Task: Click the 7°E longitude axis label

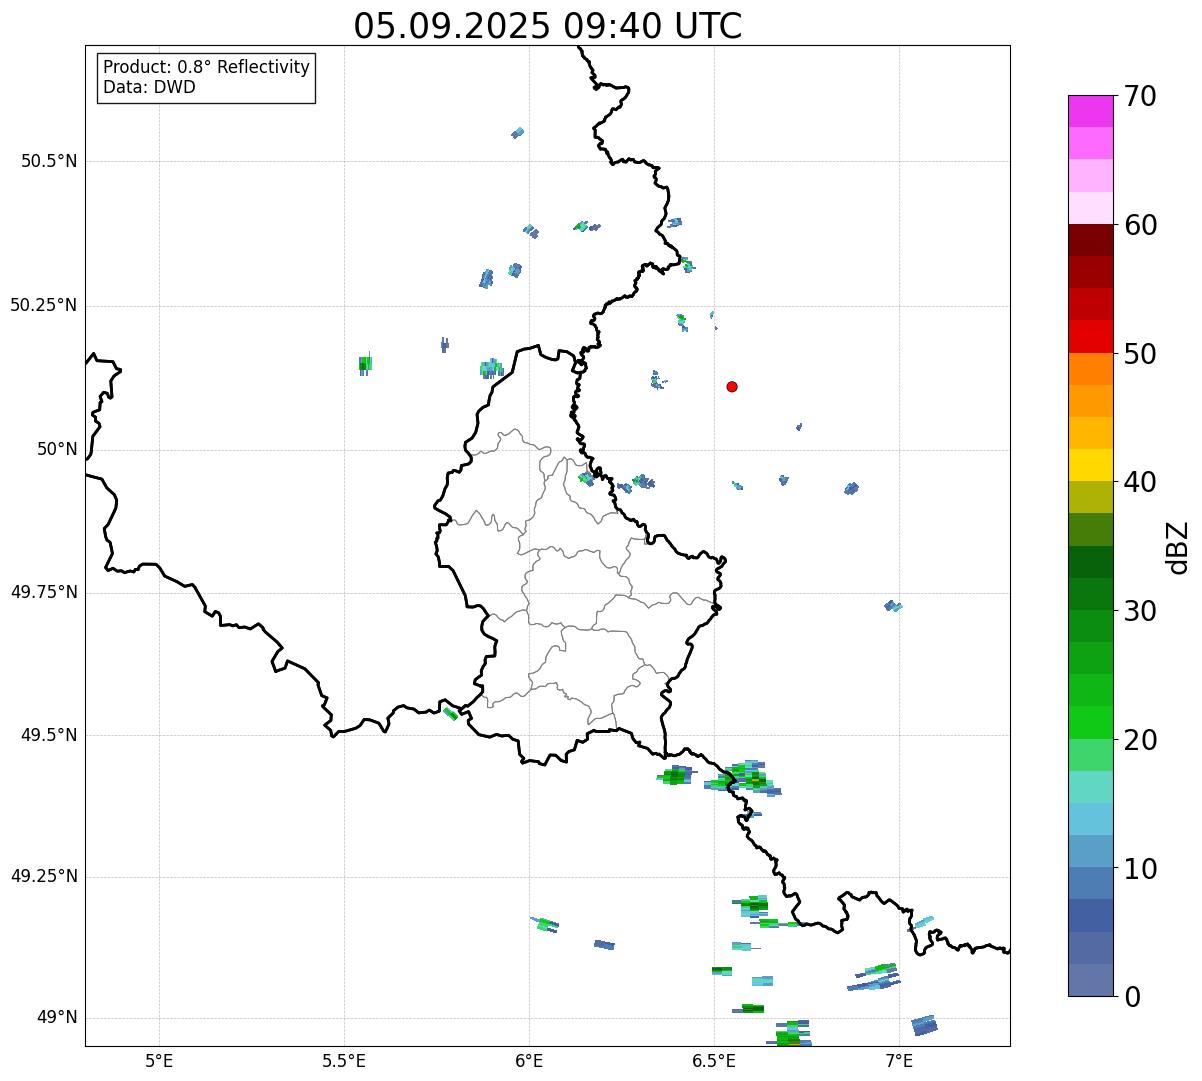Action: pos(899,1060)
